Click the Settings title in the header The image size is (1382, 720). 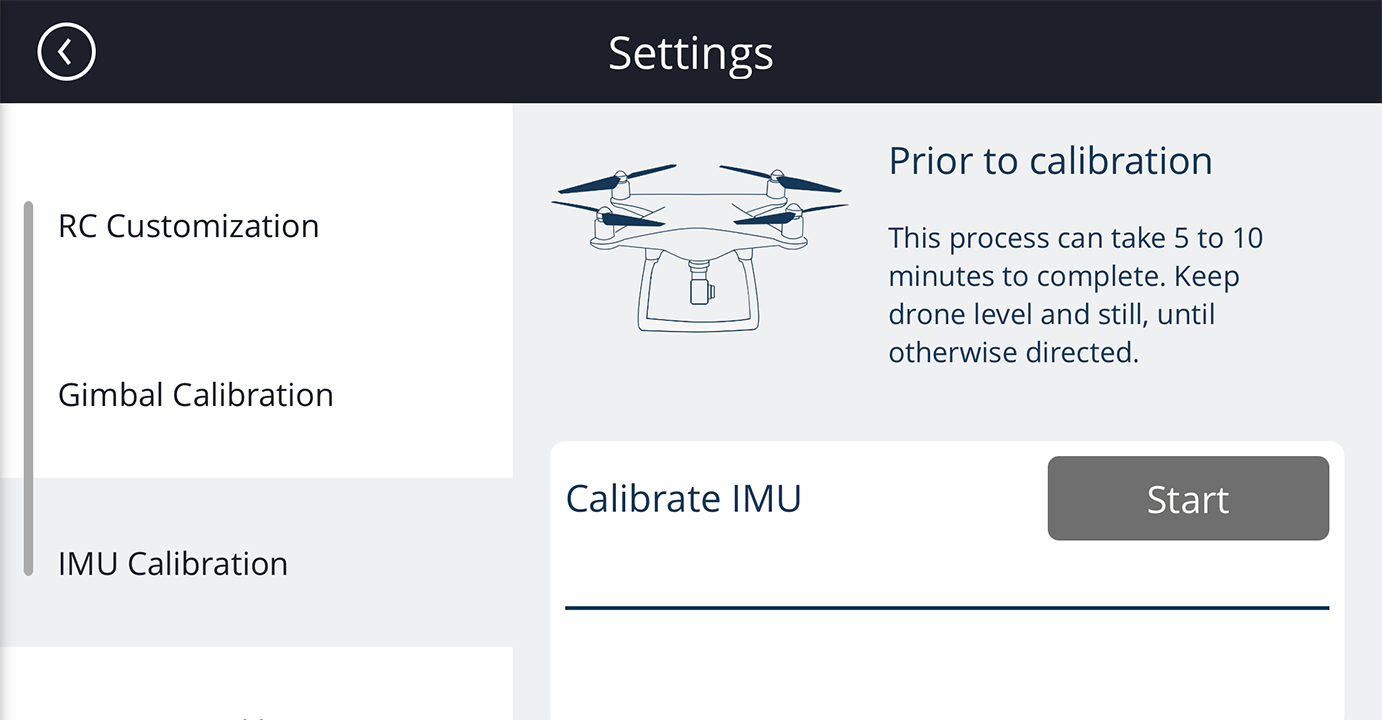pos(691,52)
